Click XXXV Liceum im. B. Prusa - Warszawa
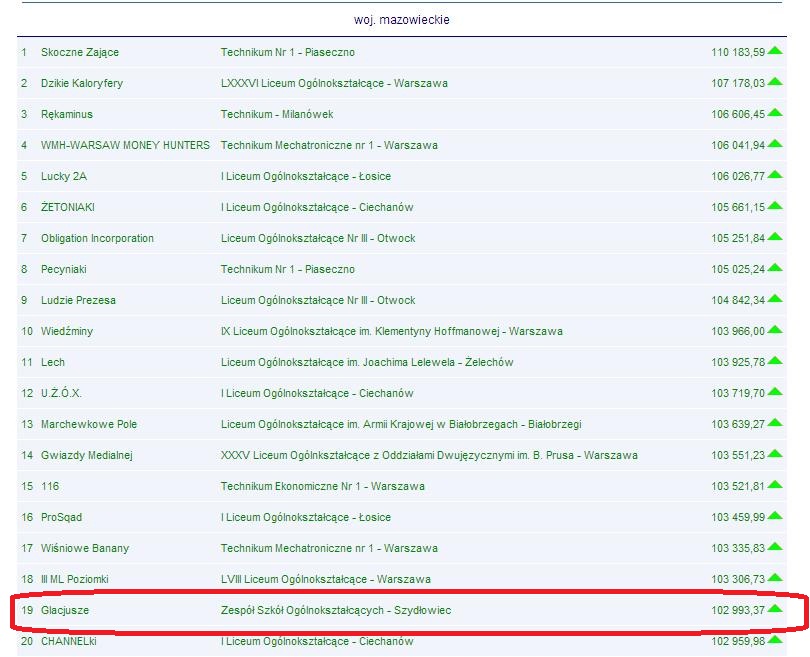The width and height of the screenshot is (810, 657). pos(429,455)
